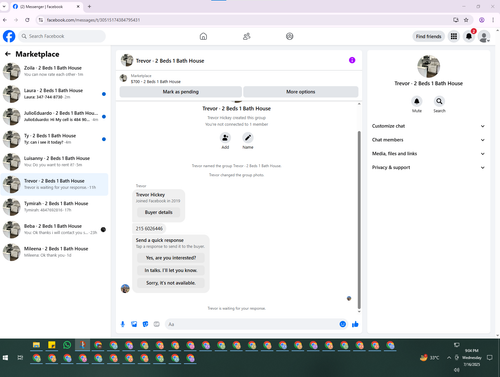The width and height of the screenshot is (500, 377).
Task: Open the menu grid icon
Action: pyautogui.click(x=454, y=36)
